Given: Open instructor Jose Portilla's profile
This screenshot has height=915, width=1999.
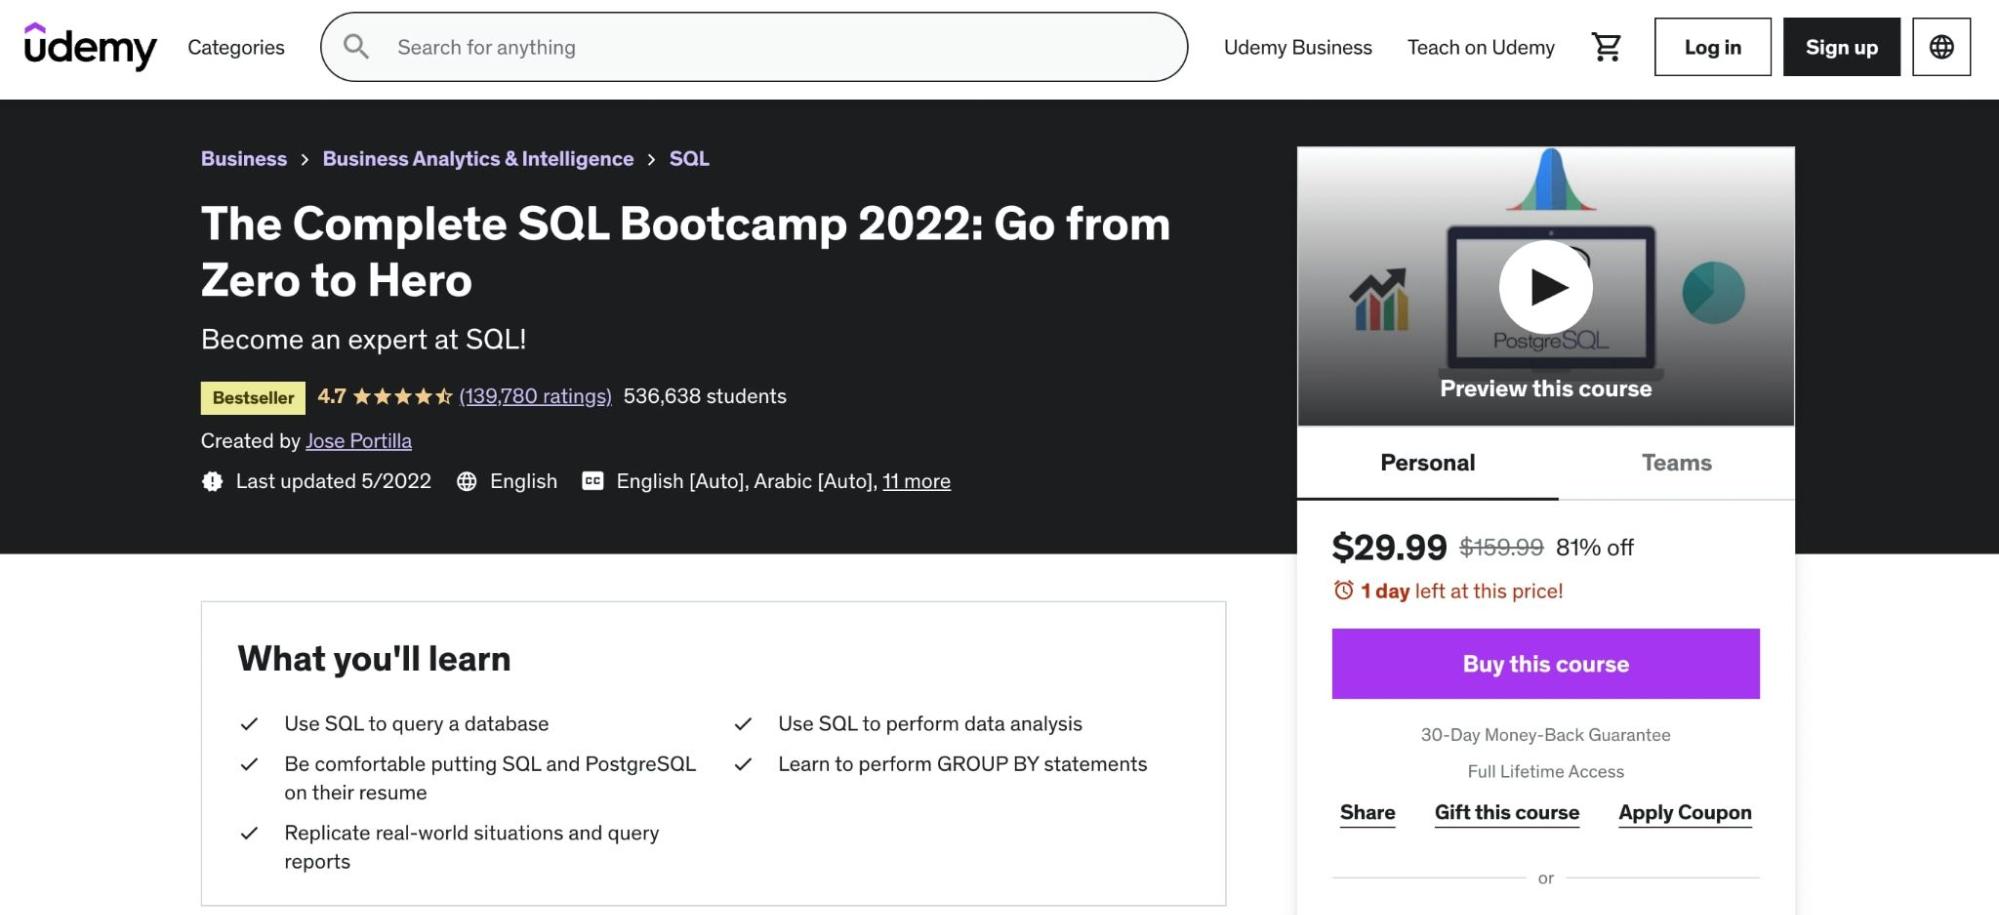Looking at the screenshot, I should tap(358, 440).
